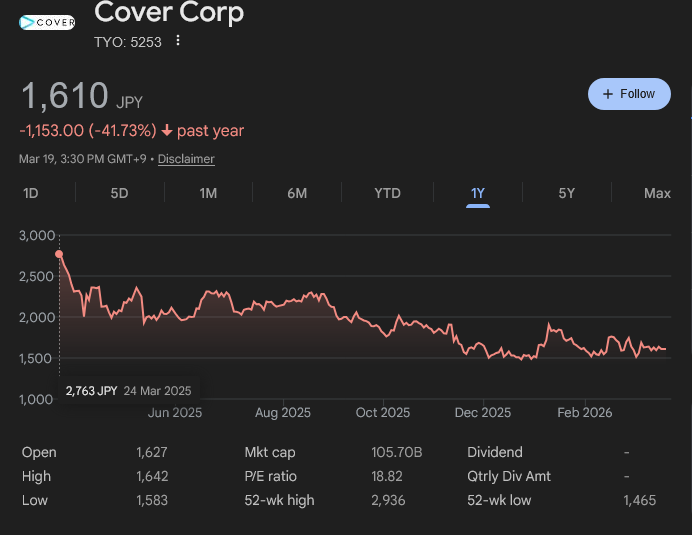Click the 2,763 JPY chart tooltip
692x535 pixels.
(x=128, y=391)
